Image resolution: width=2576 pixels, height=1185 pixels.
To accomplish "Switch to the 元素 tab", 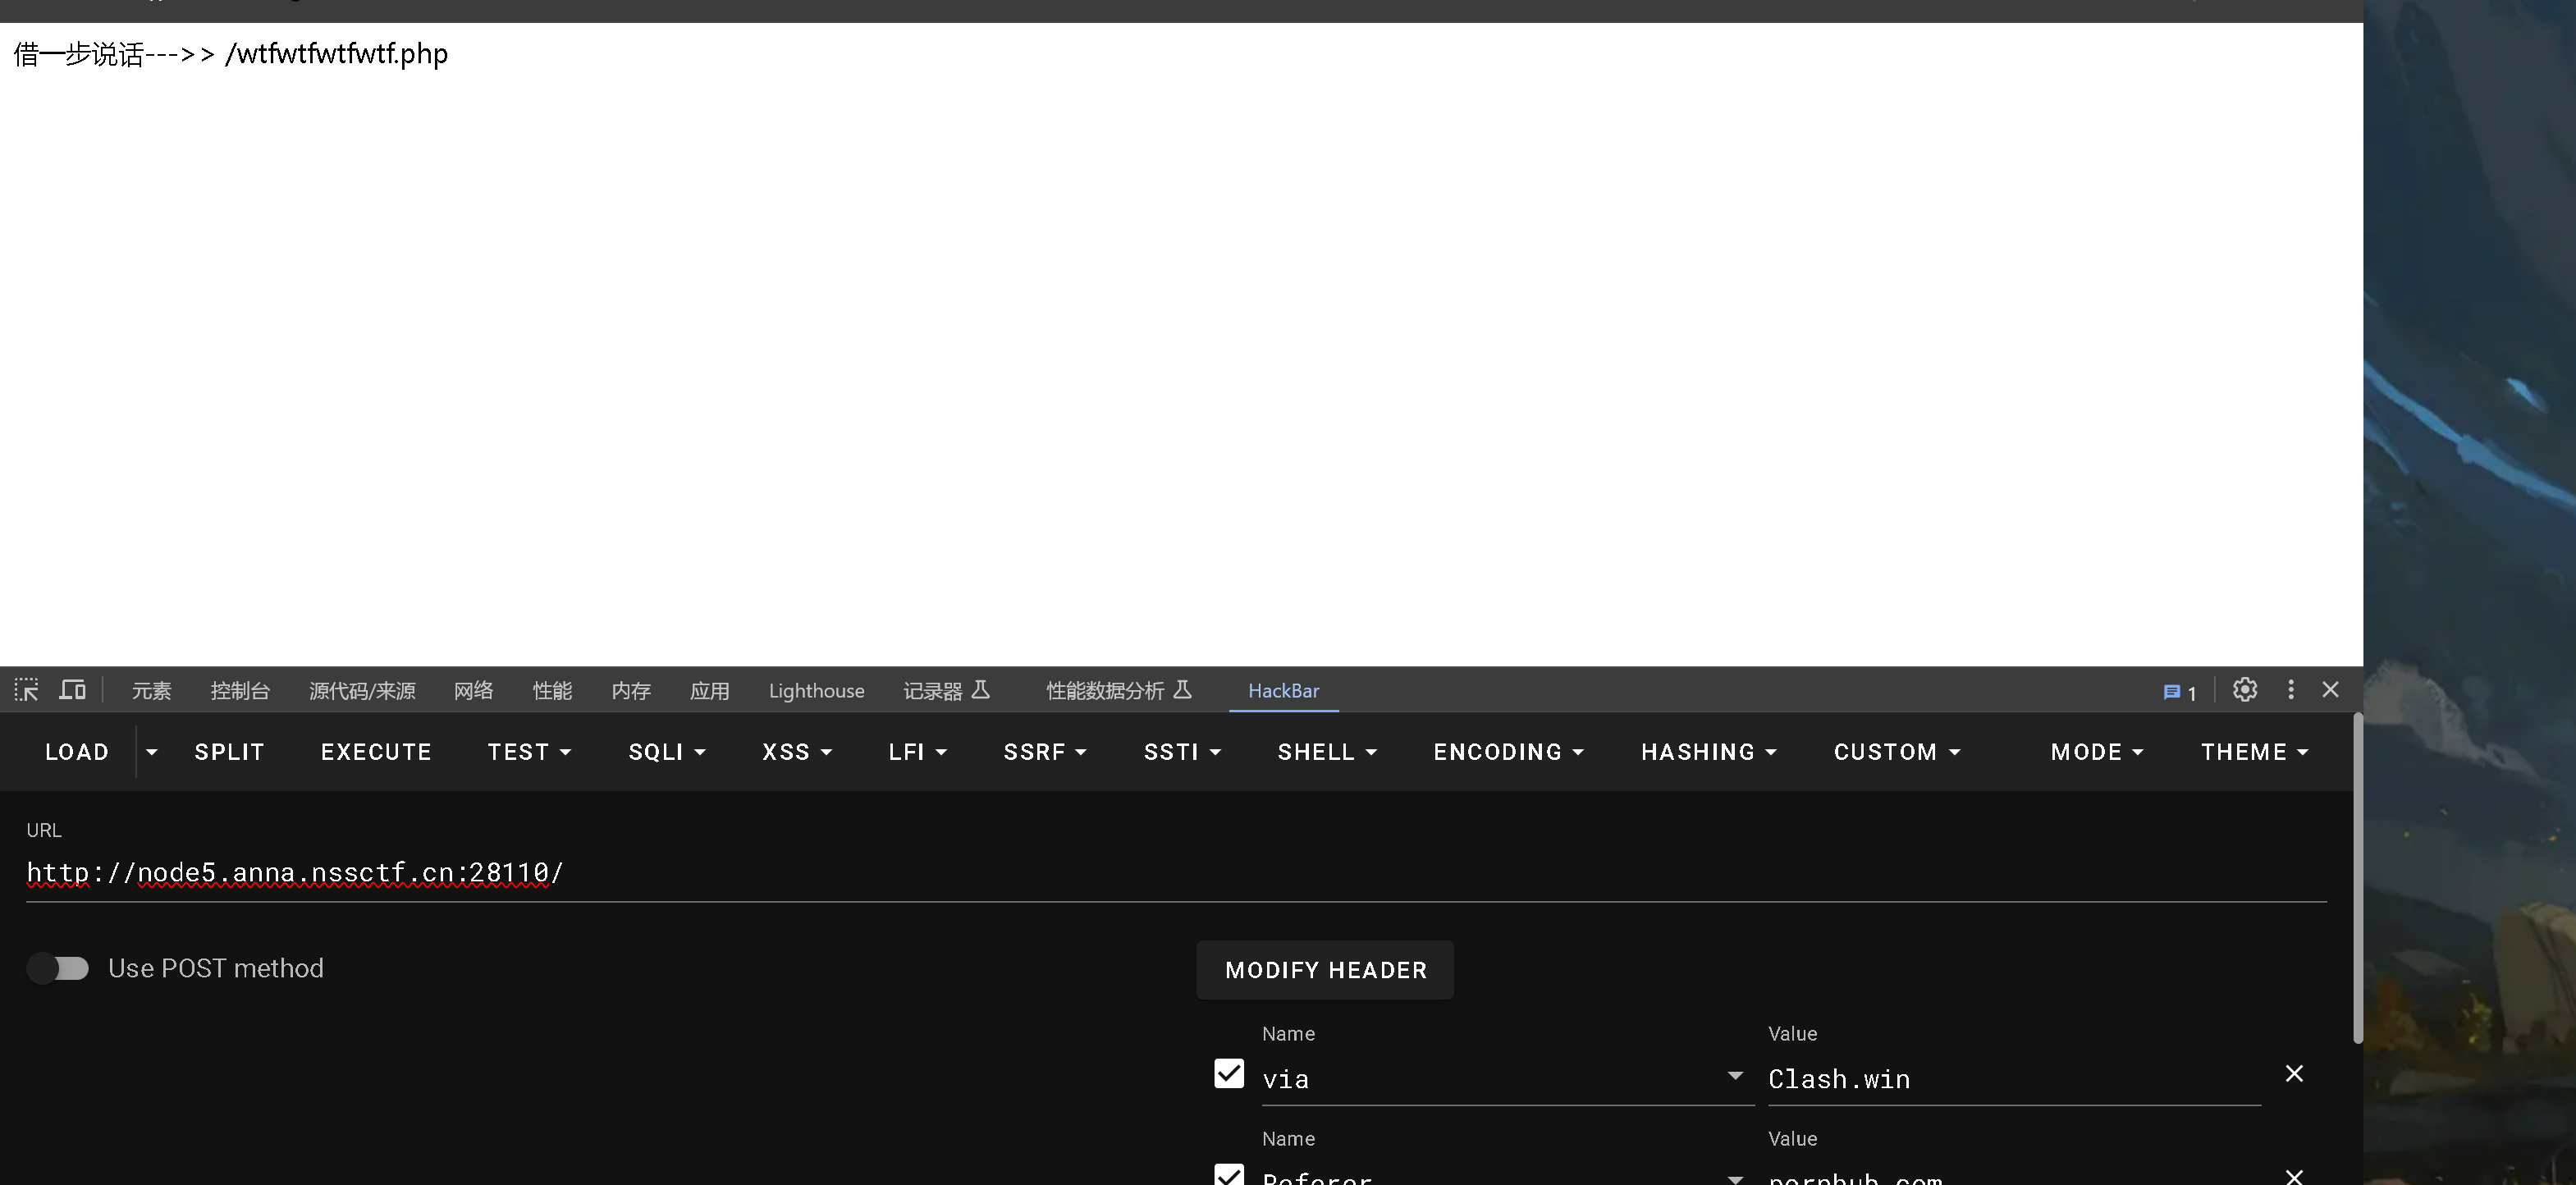I will click(151, 691).
